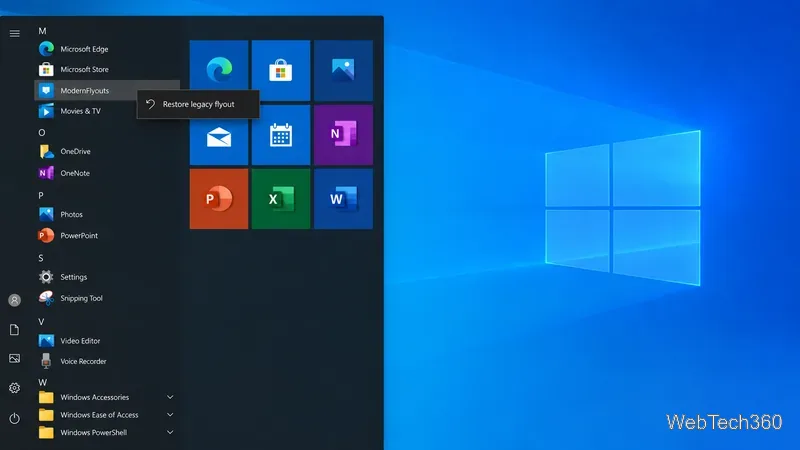This screenshot has width=800, height=450.
Task: Click the Microsoft Edge icon in app list
Action: coord(46,49)
